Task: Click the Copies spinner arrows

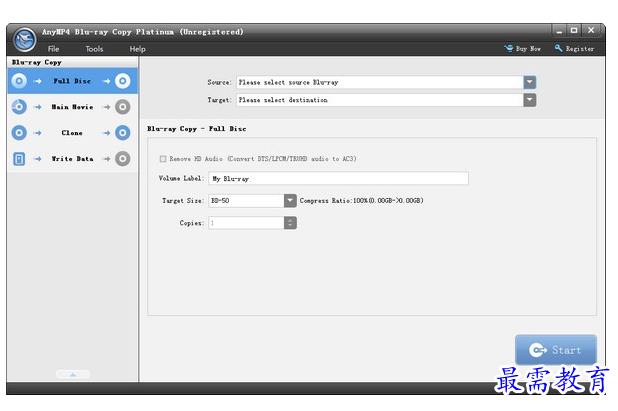Action: [x=290, y=223]
